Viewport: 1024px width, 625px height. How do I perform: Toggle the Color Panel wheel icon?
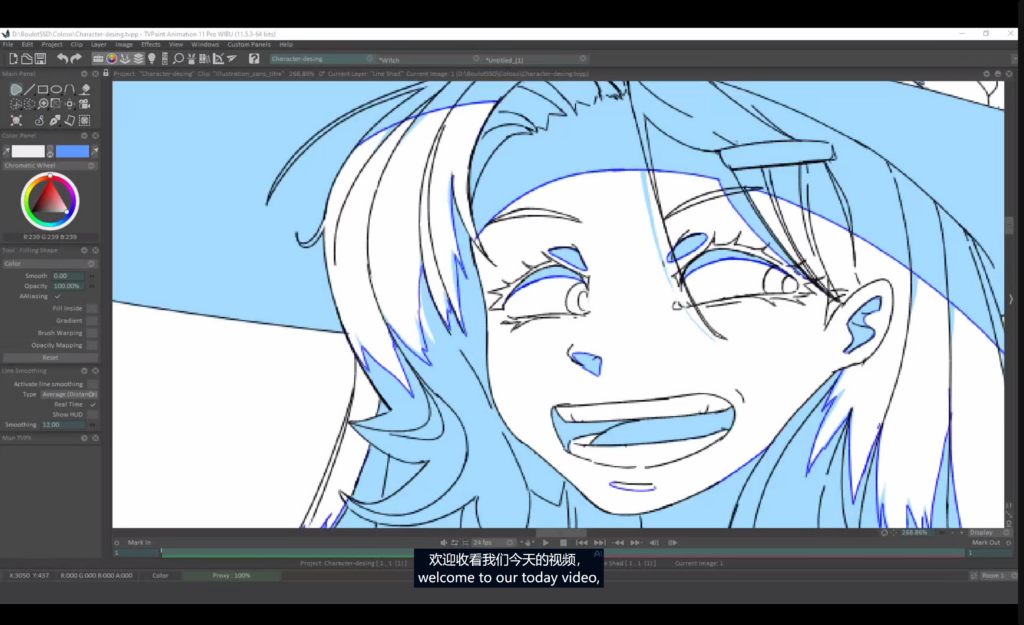tap(112, 59)
